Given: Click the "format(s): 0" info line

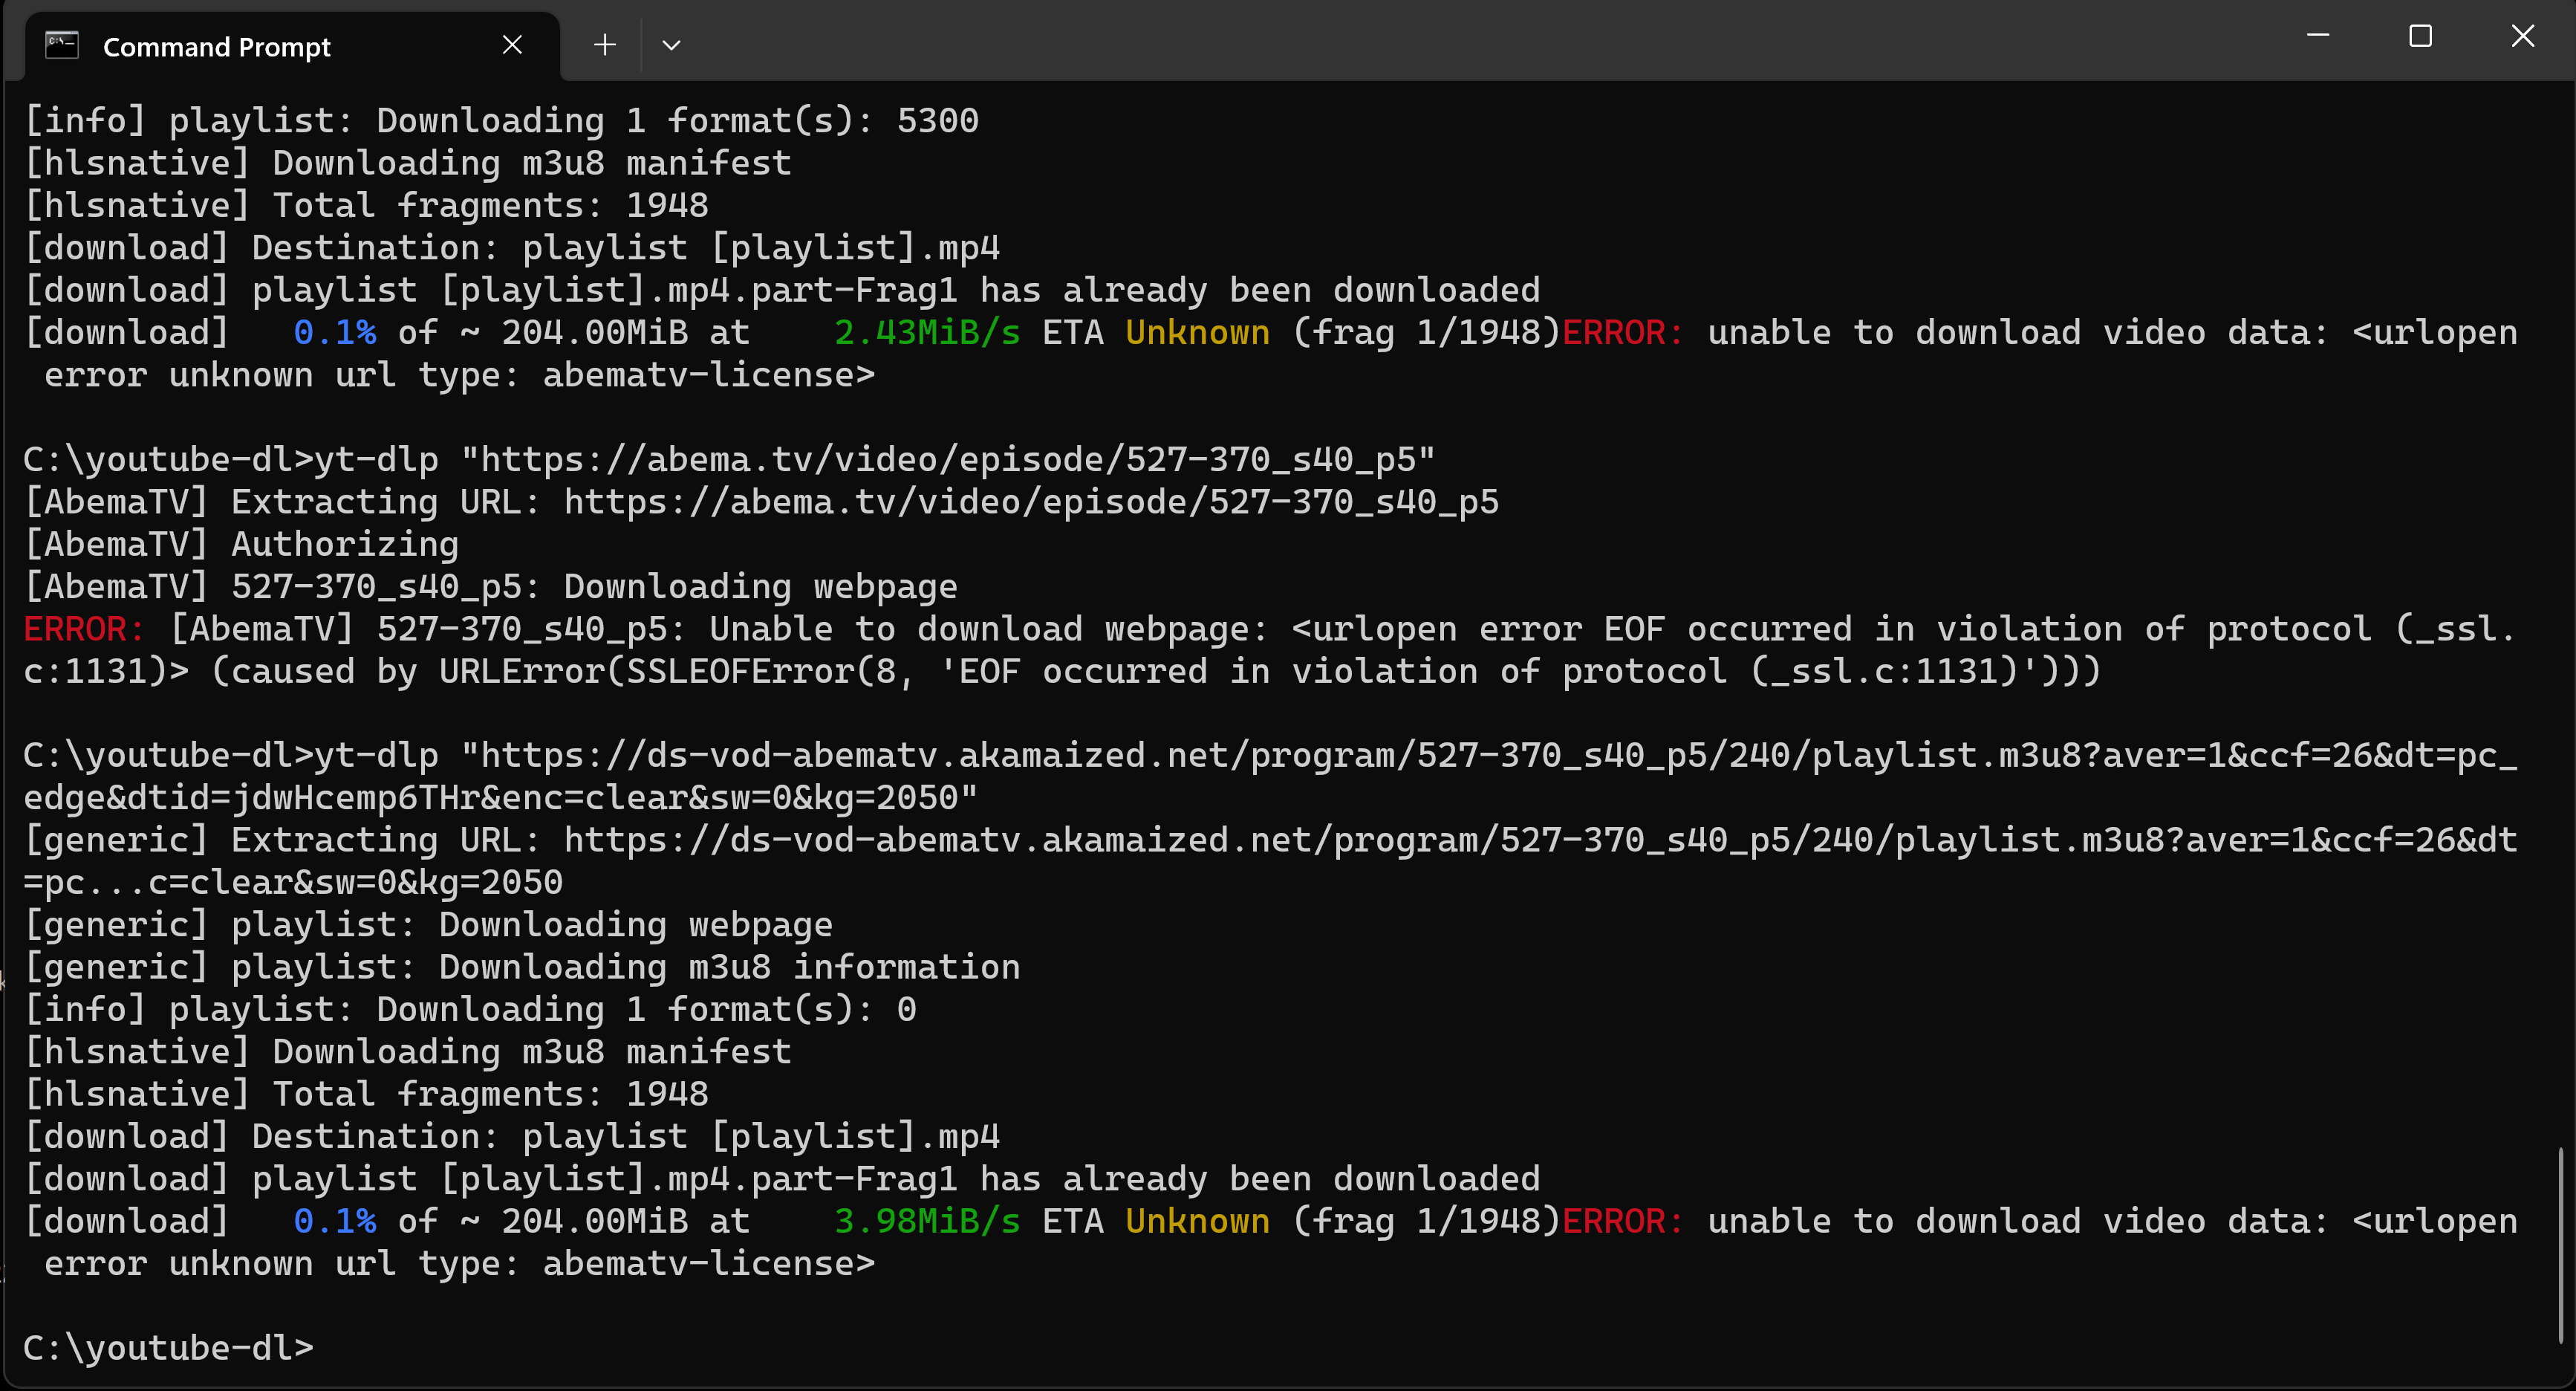Looking at the screenshot, I should tap(469, 1009).
